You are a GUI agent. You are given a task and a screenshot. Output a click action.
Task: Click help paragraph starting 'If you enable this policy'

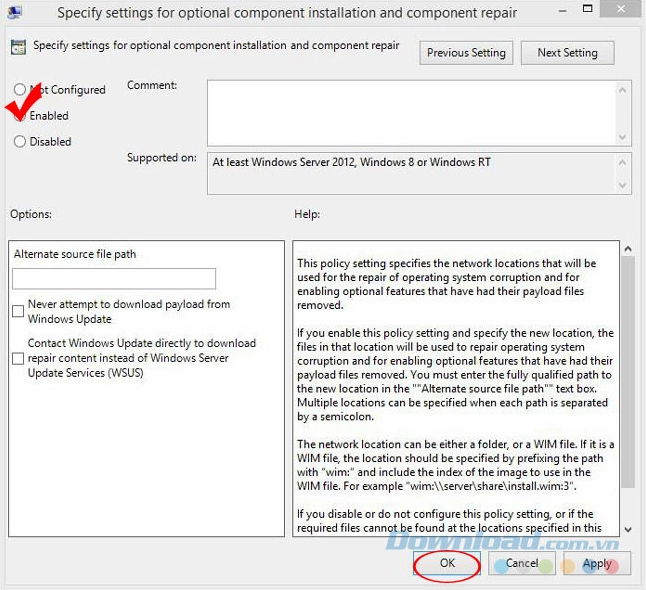point(455,375)
